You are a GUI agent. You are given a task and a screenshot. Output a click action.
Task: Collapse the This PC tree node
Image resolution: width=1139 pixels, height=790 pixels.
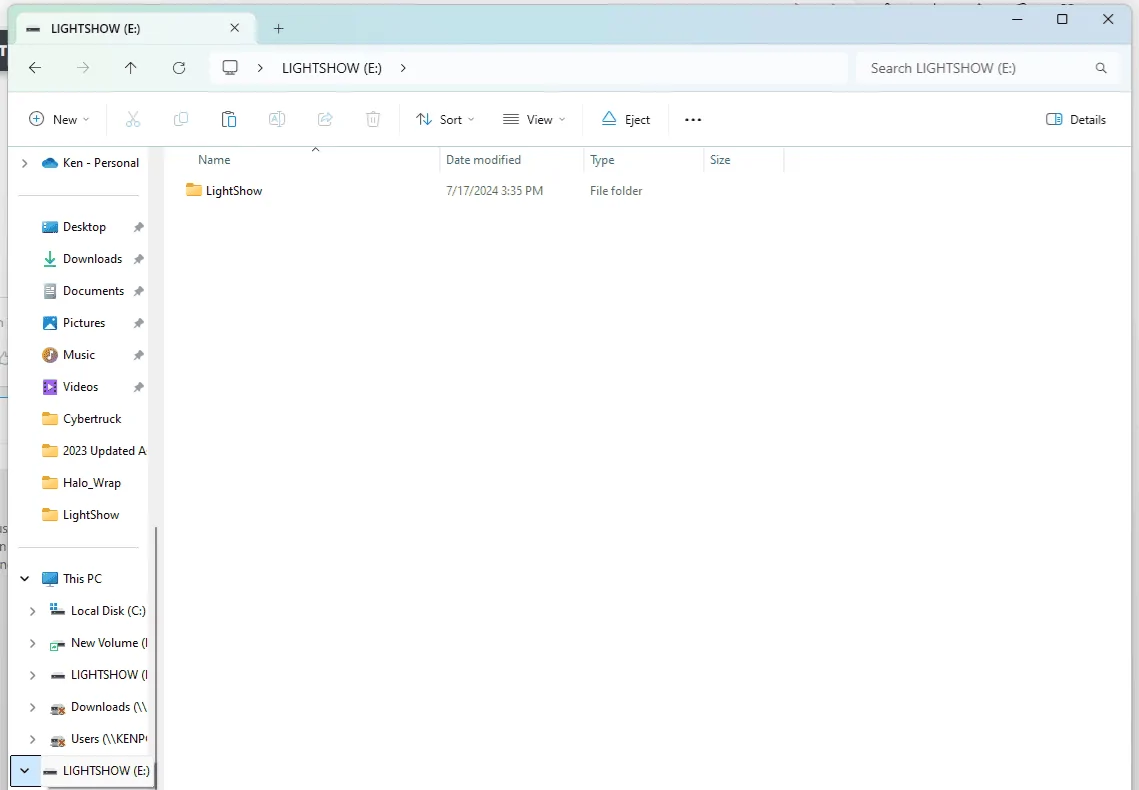pos(25,579)
